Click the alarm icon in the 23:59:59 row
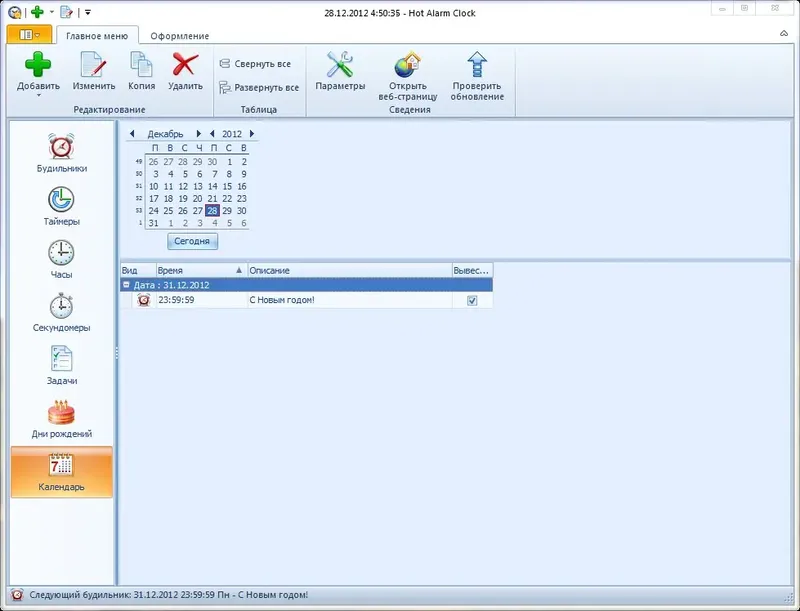Image resolution: width=800 pixels, height=611 pixels. 144,300
